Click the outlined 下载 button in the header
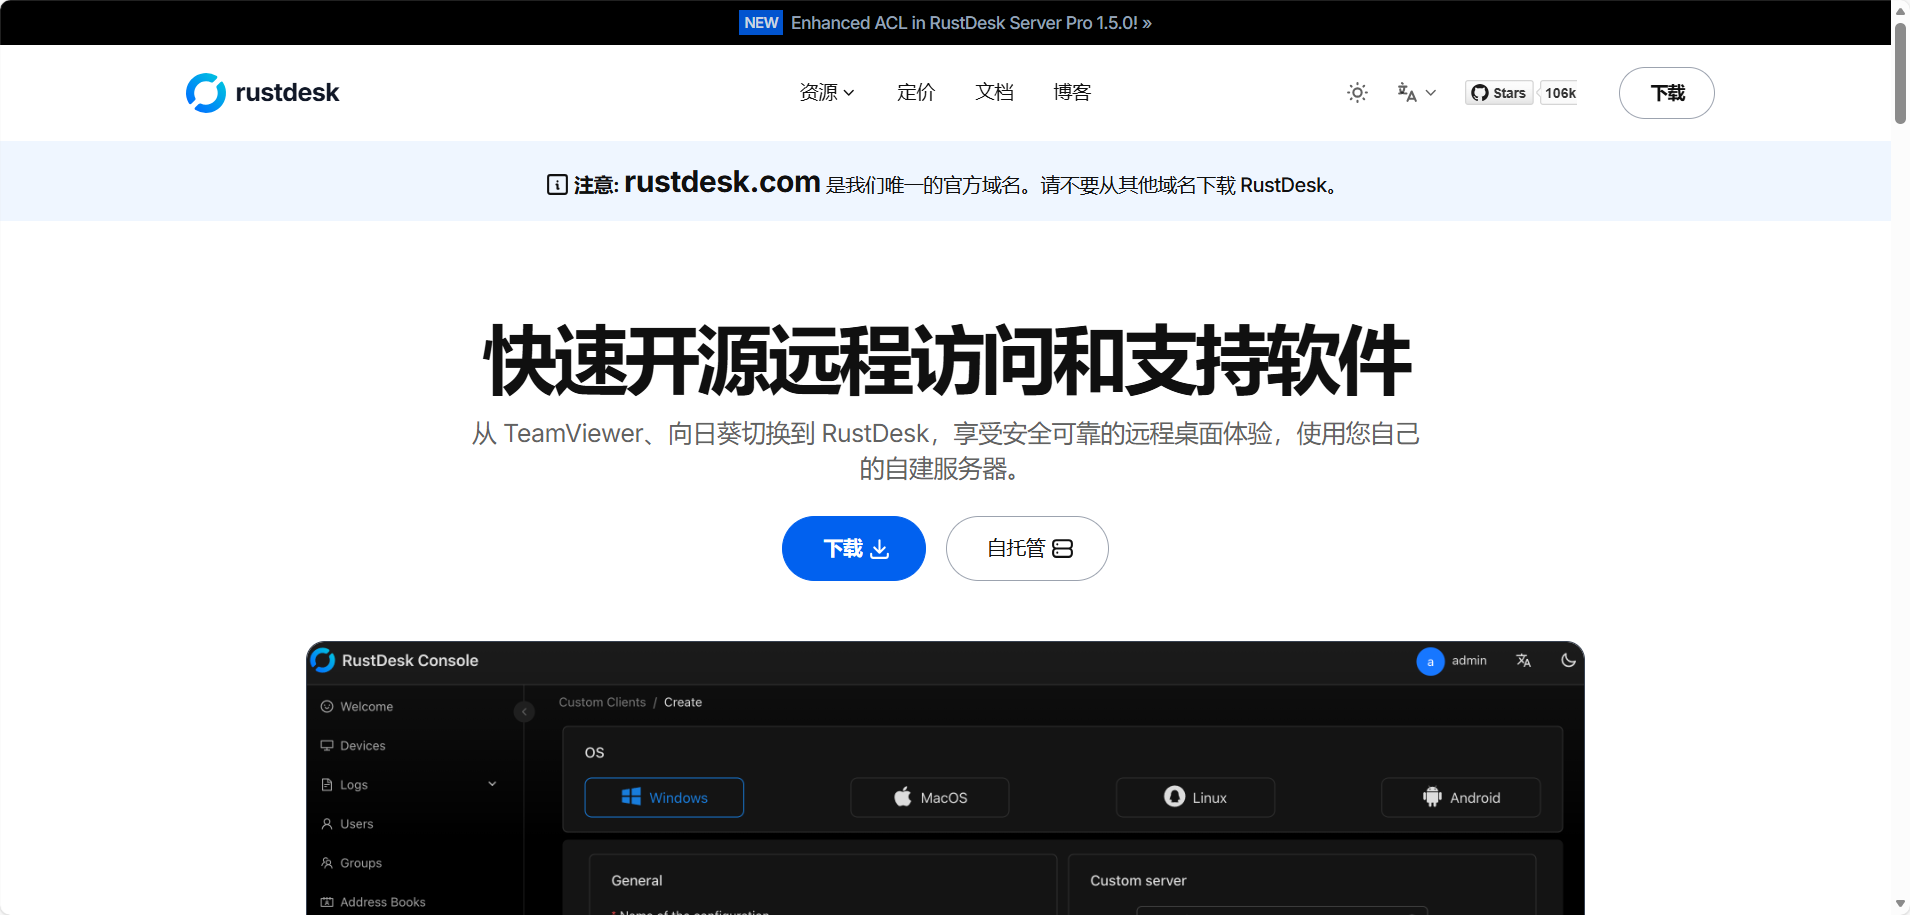 pos(1667,93)
